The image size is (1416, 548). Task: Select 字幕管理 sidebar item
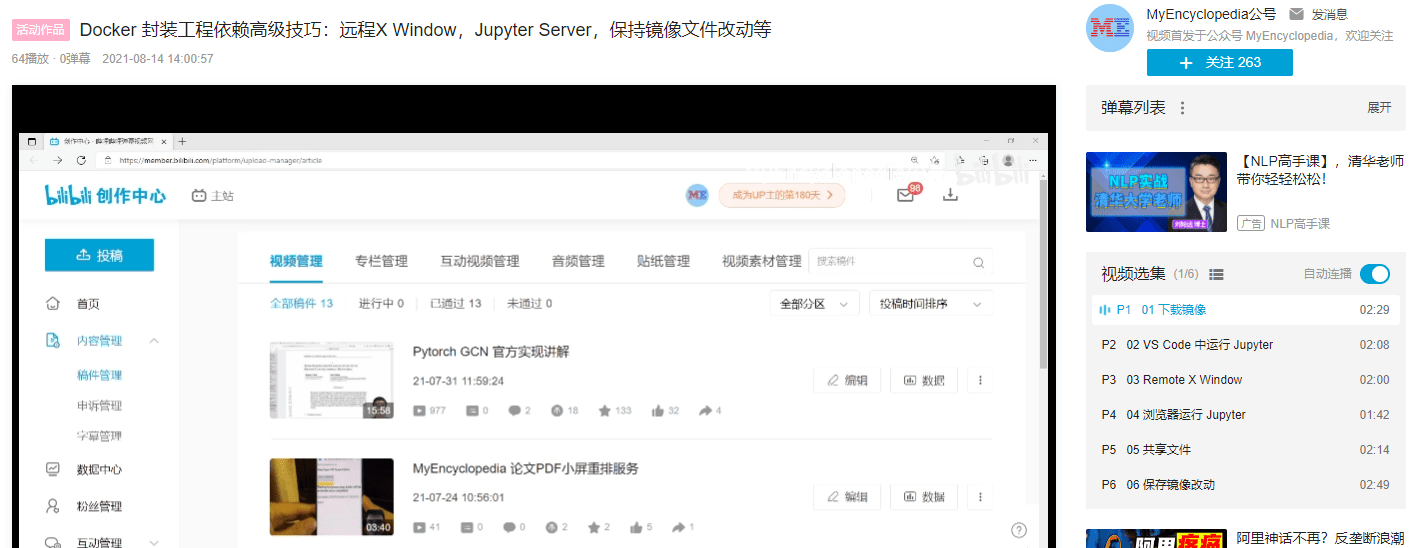(x=99, y=436)
